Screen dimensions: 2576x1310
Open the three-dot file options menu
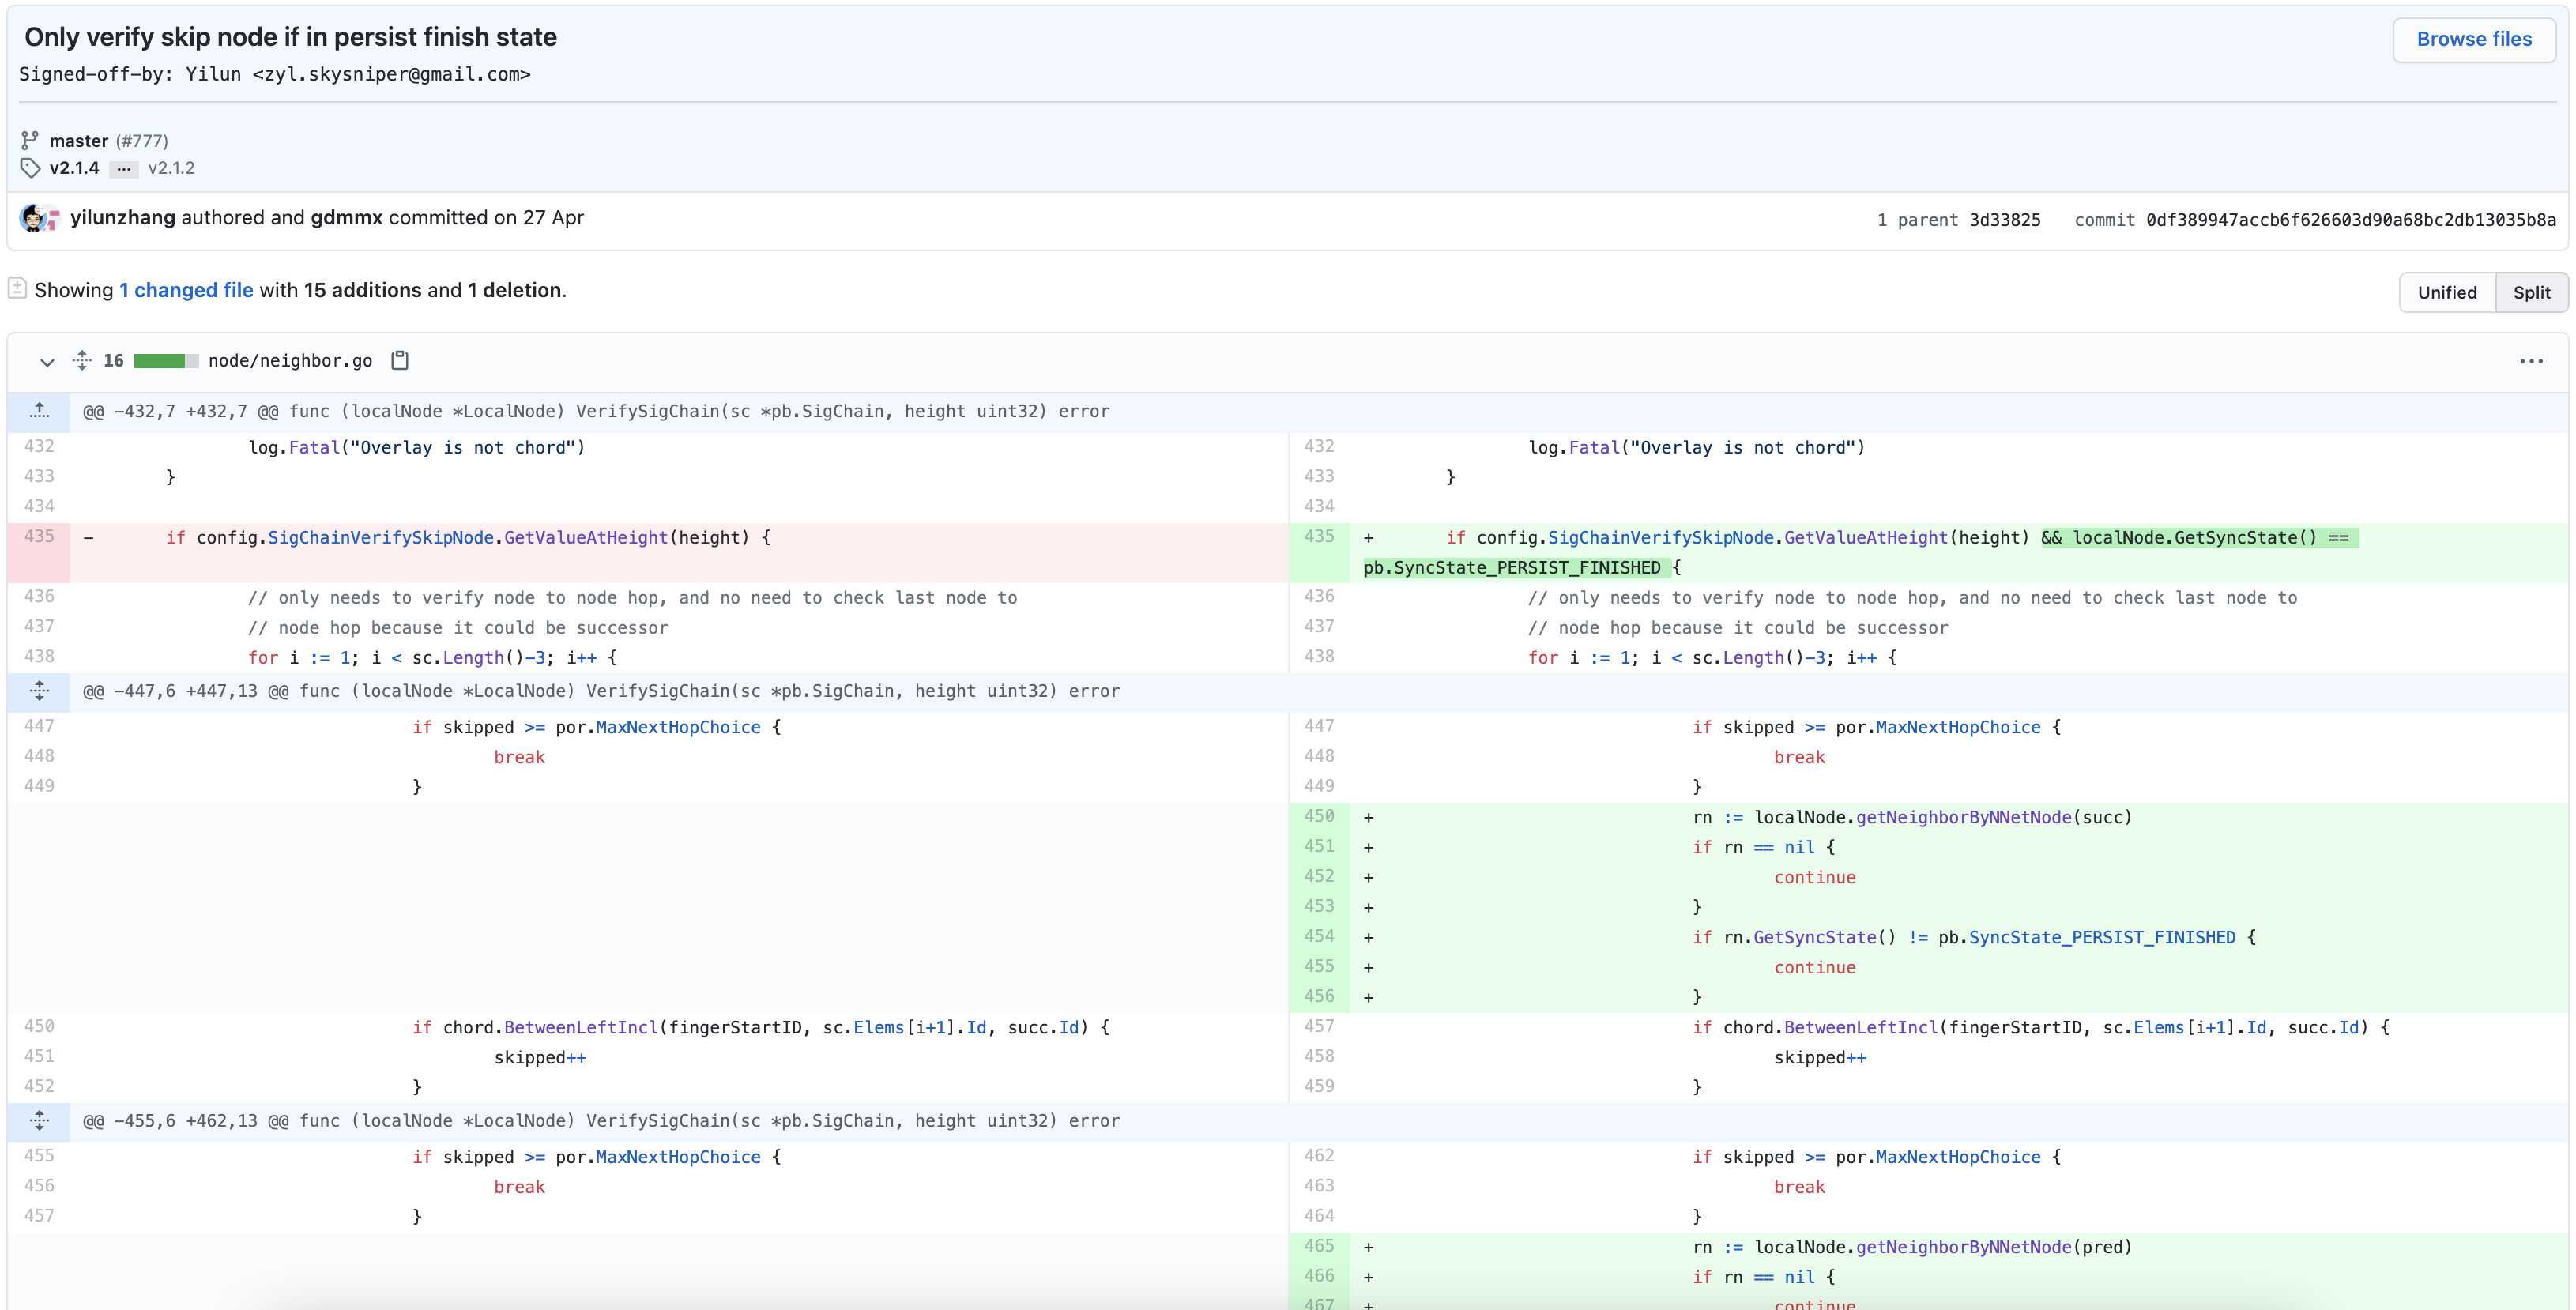point(2530,361)
